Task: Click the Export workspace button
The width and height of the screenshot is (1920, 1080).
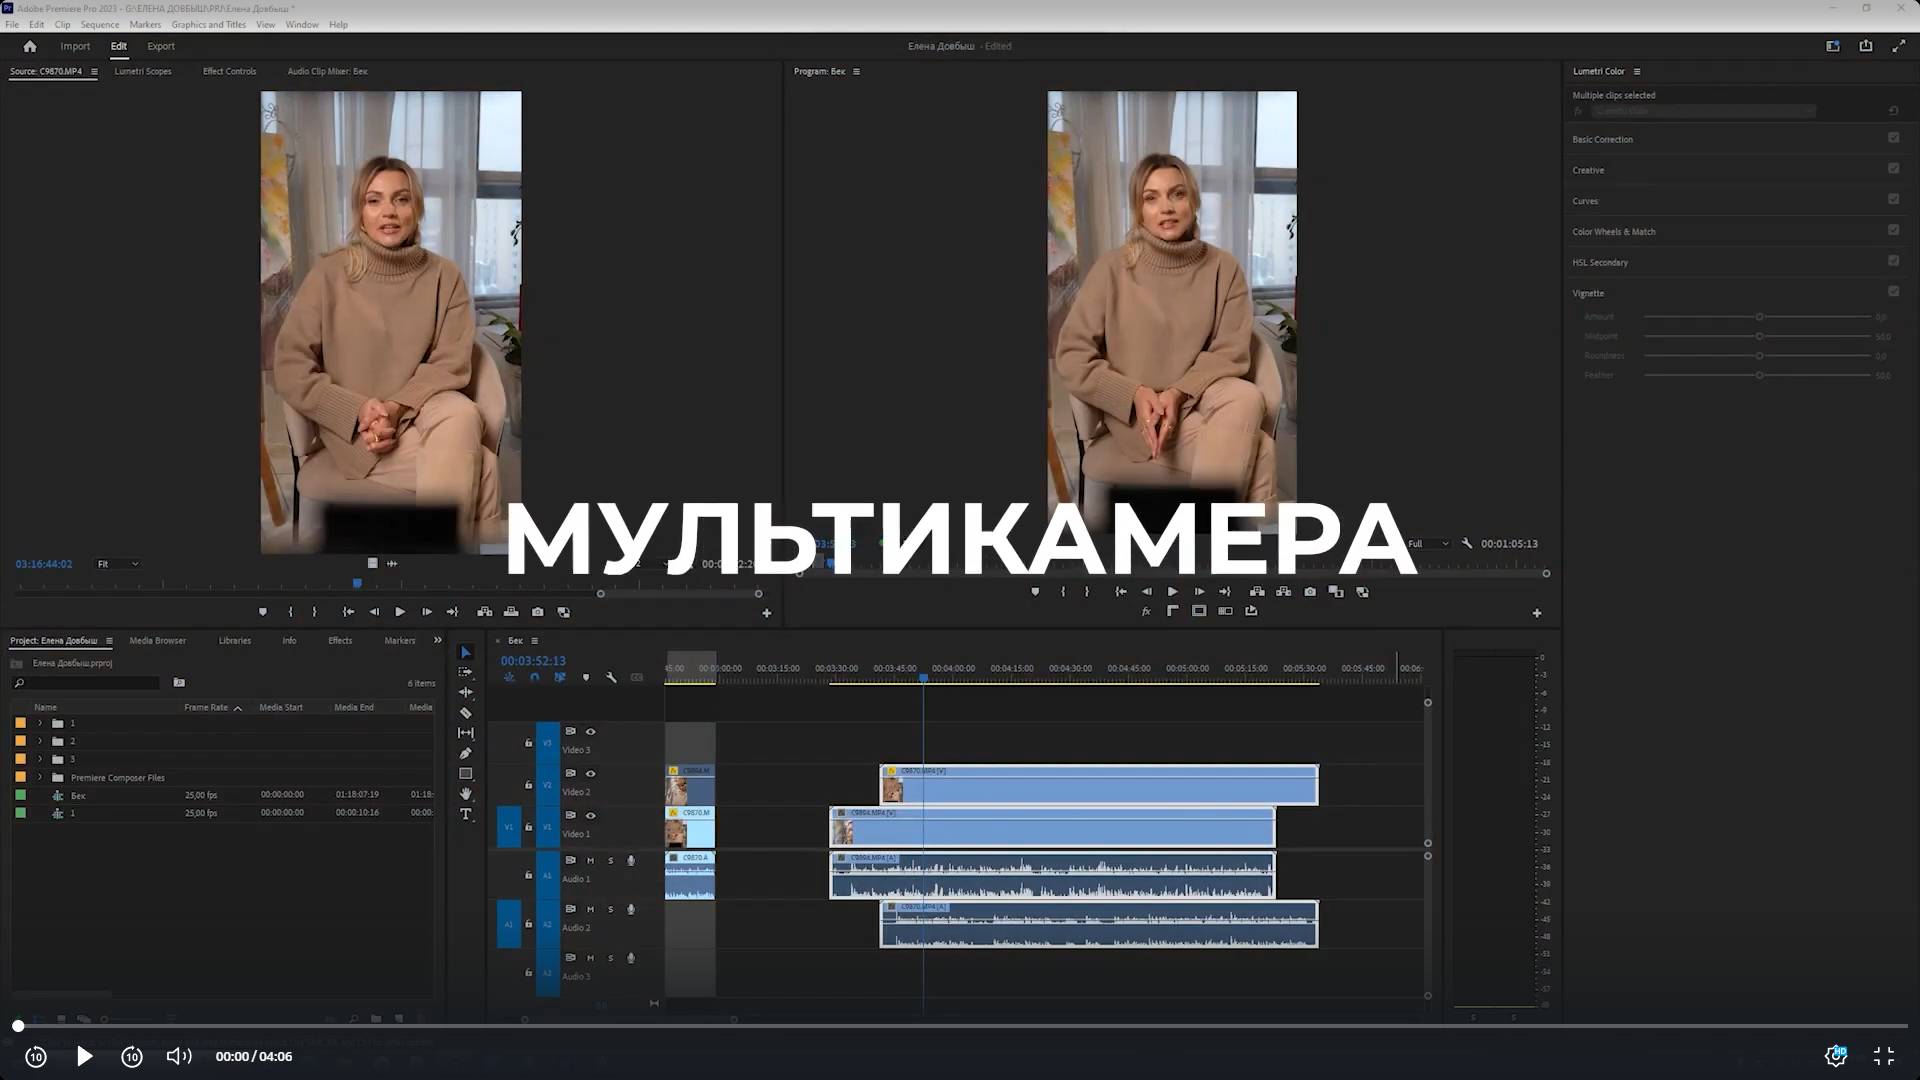Action: [160, 46]
